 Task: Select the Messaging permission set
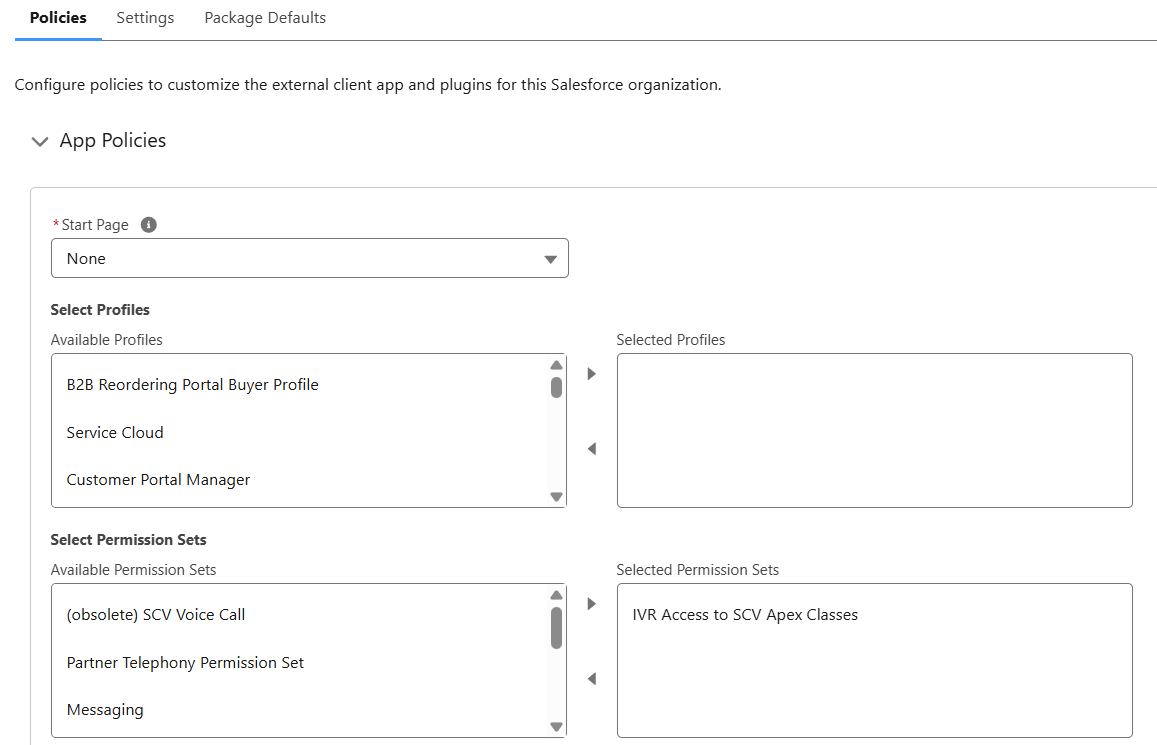105,709
